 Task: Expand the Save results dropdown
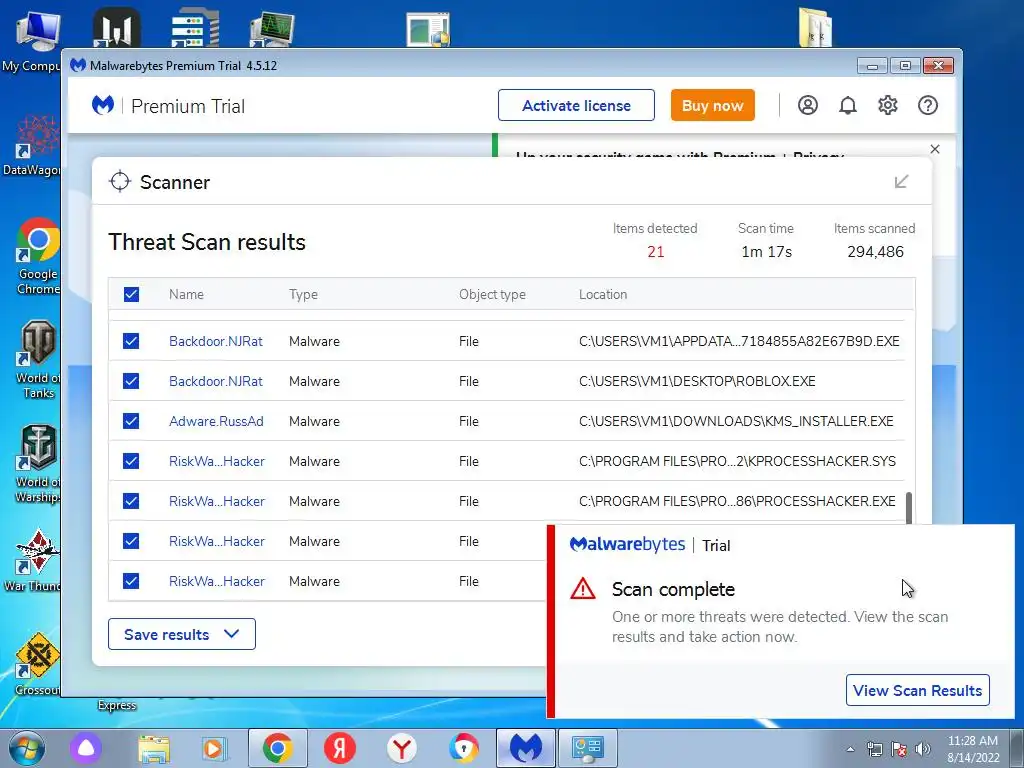pyautogui.click(x=182, y=634)
